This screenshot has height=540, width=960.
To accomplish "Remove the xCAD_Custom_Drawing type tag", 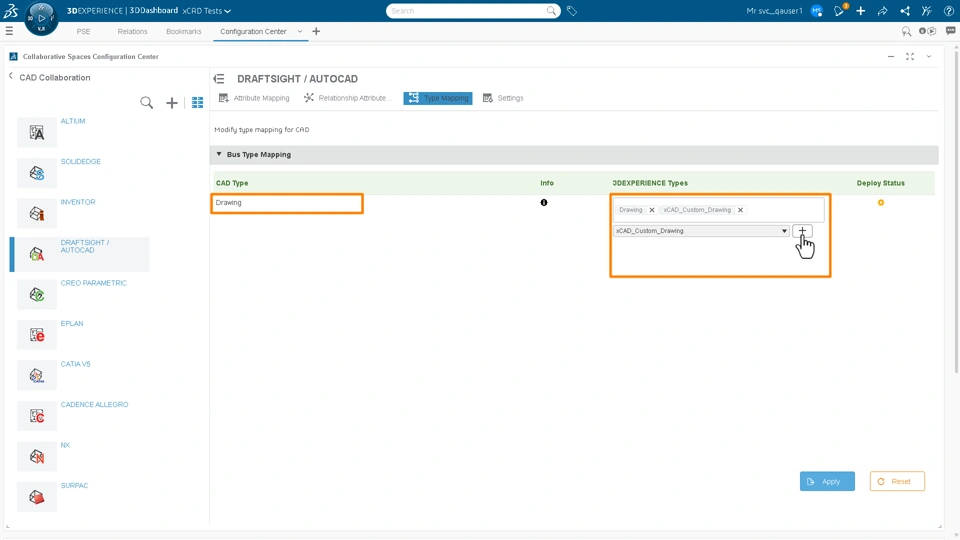I will click(x=740, y=210).
